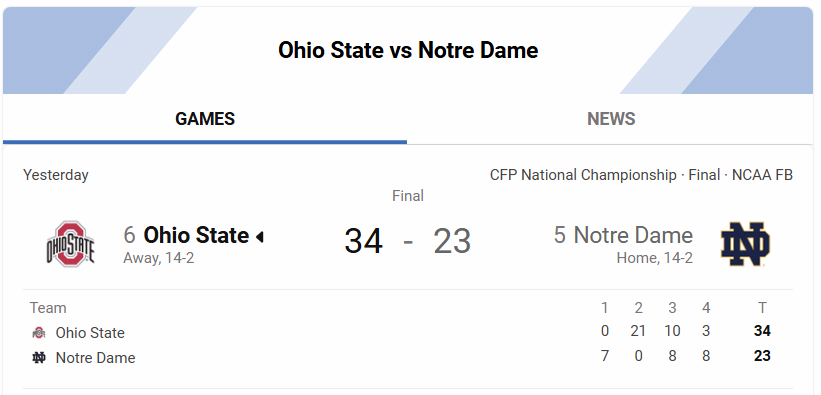Click small Ohio State logo in score table
The width and height of the screenshot is (821, 395).
coord(39,333)
